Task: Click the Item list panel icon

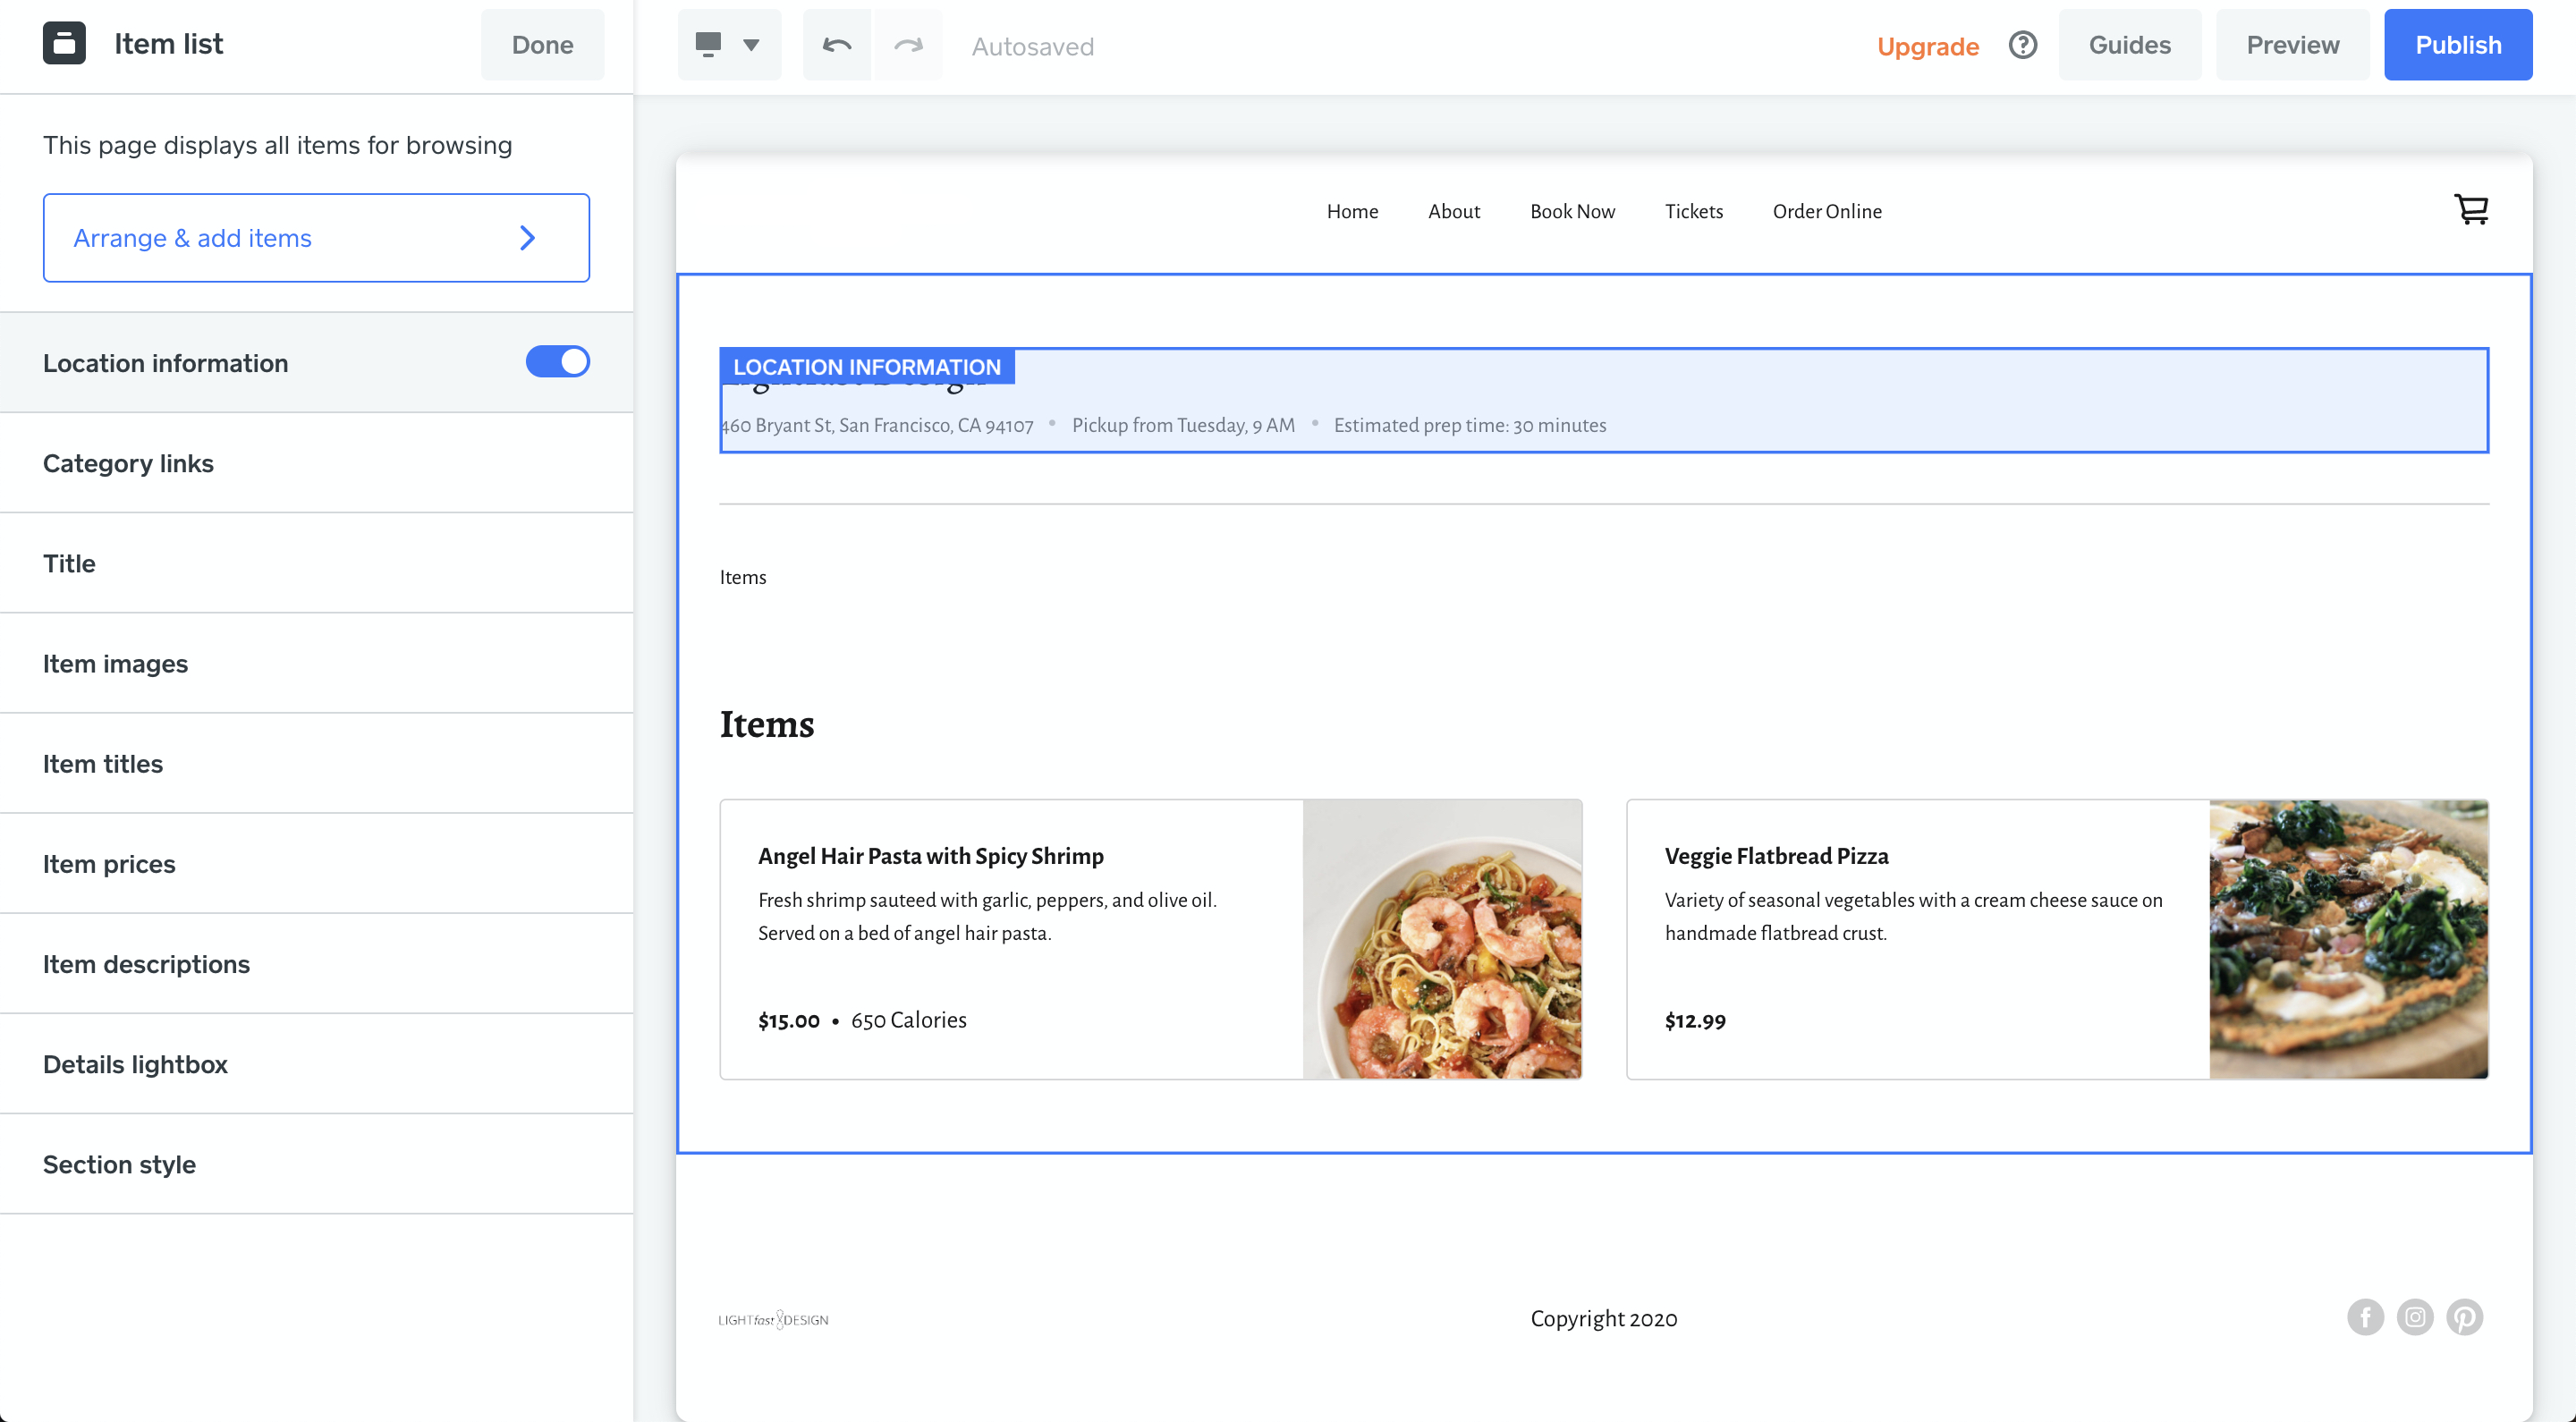Action: pyautogui.click(x=64, y=42)
